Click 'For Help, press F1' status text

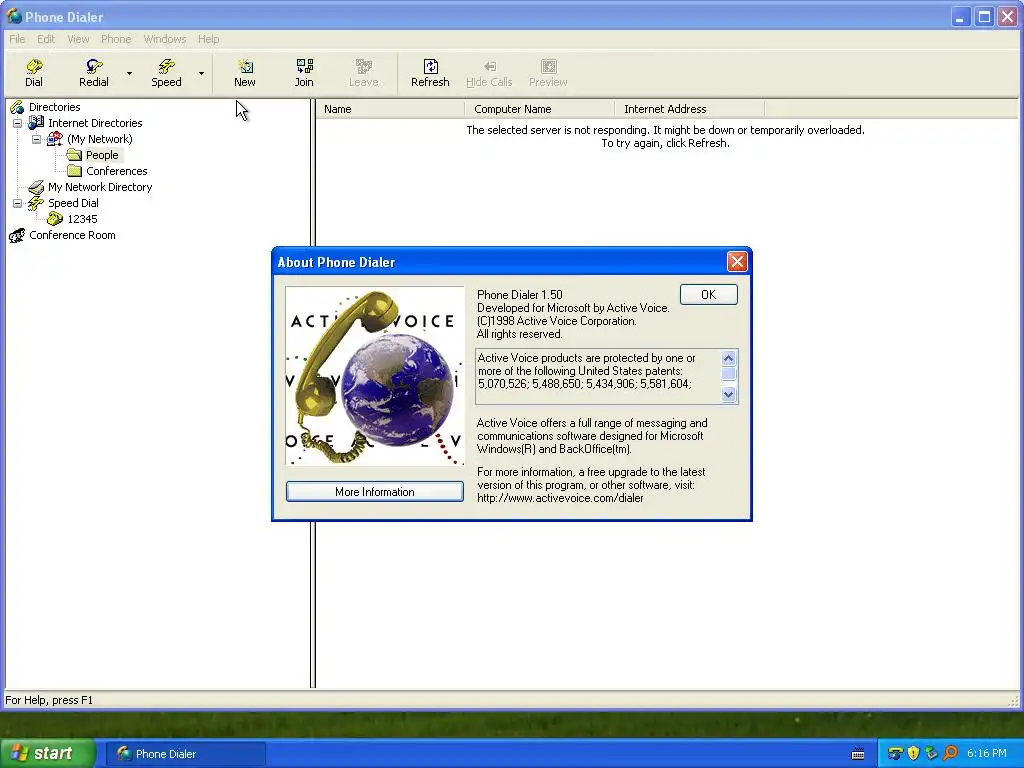[49, 700]
